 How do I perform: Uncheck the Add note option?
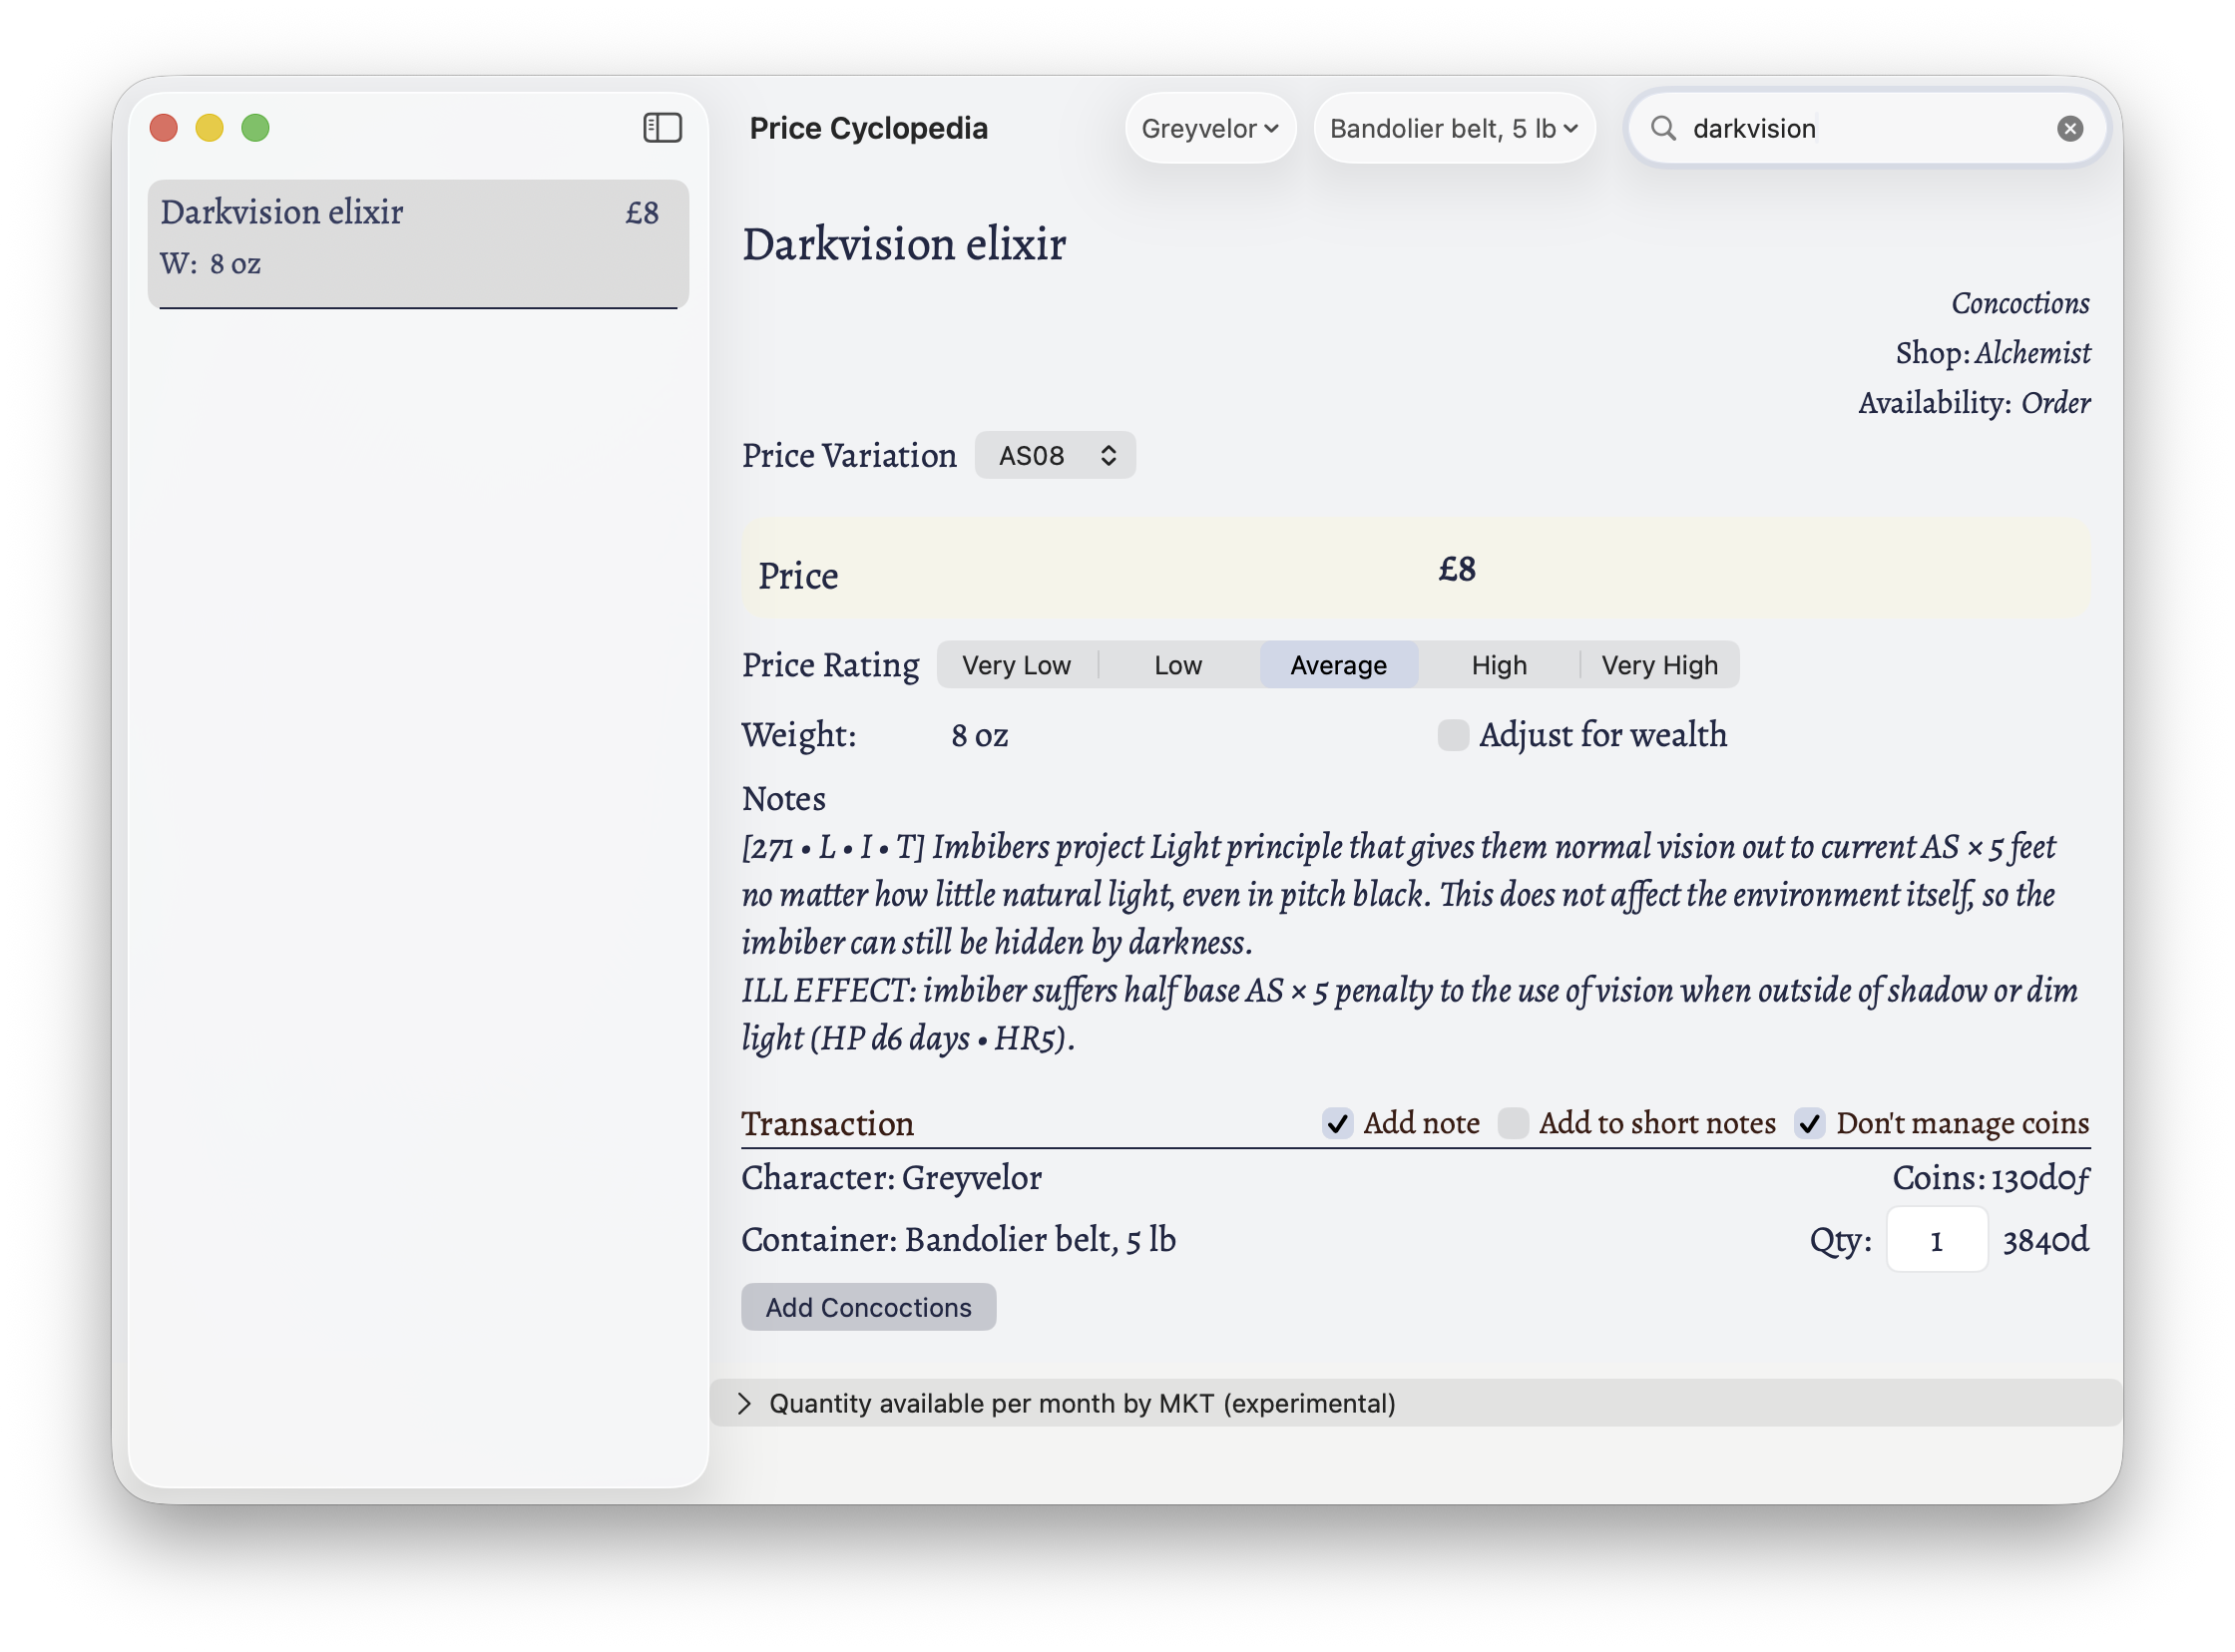[x=1337, y=1123]
